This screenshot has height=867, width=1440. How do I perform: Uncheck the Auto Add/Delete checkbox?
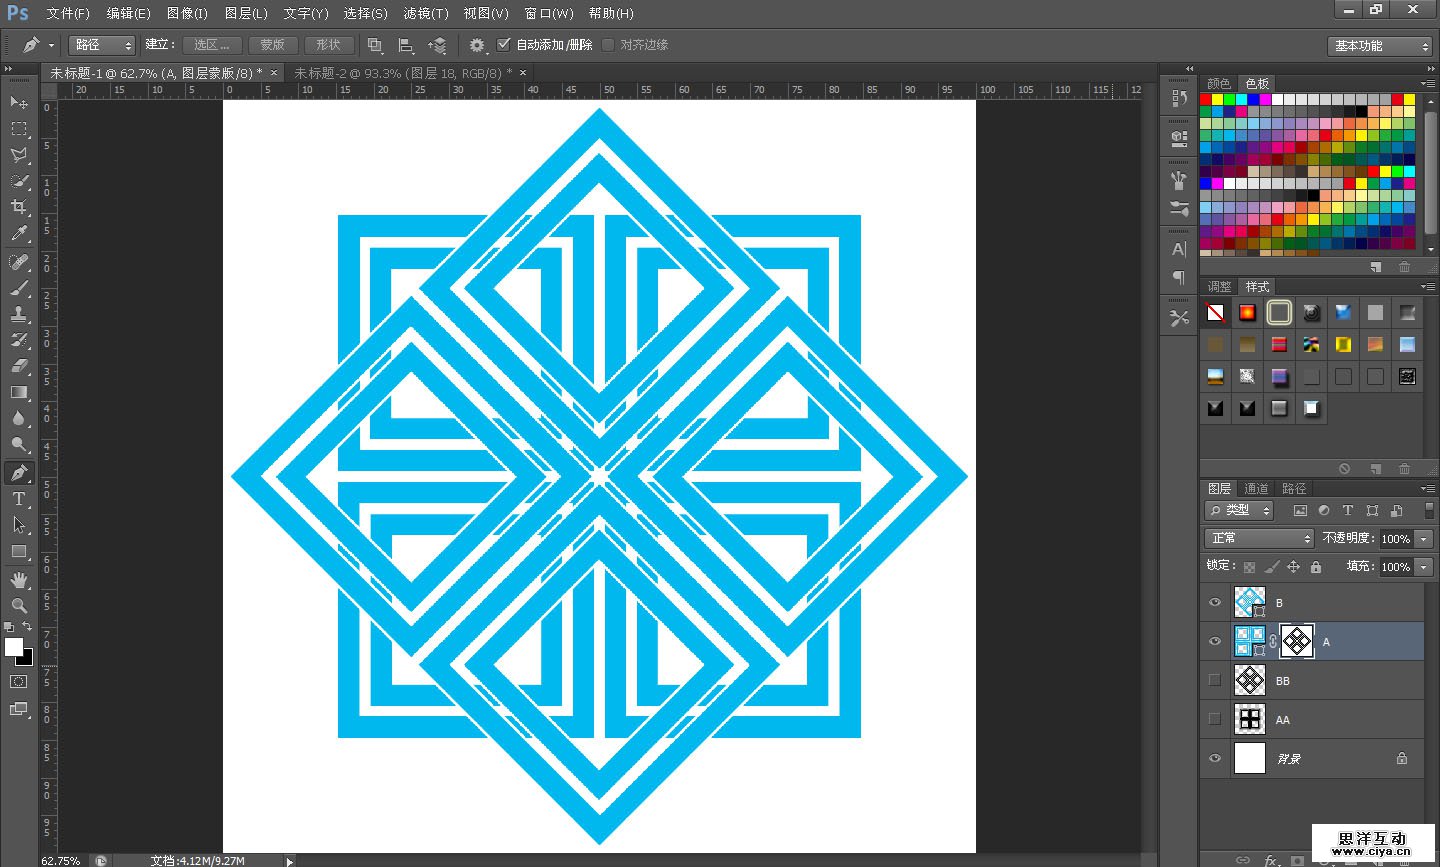coord(504,45)
